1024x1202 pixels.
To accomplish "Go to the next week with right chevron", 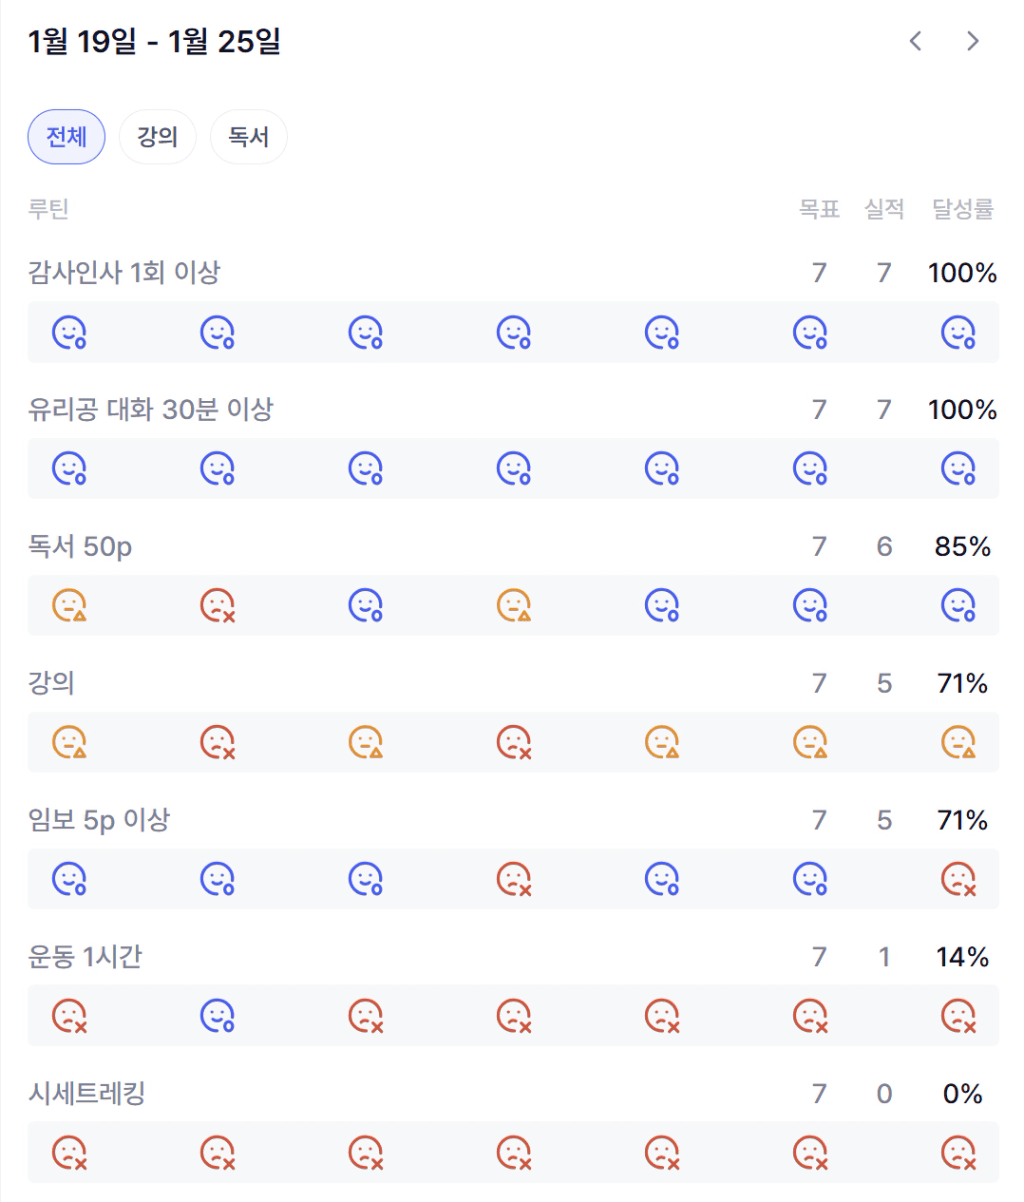I will [972, 41].
